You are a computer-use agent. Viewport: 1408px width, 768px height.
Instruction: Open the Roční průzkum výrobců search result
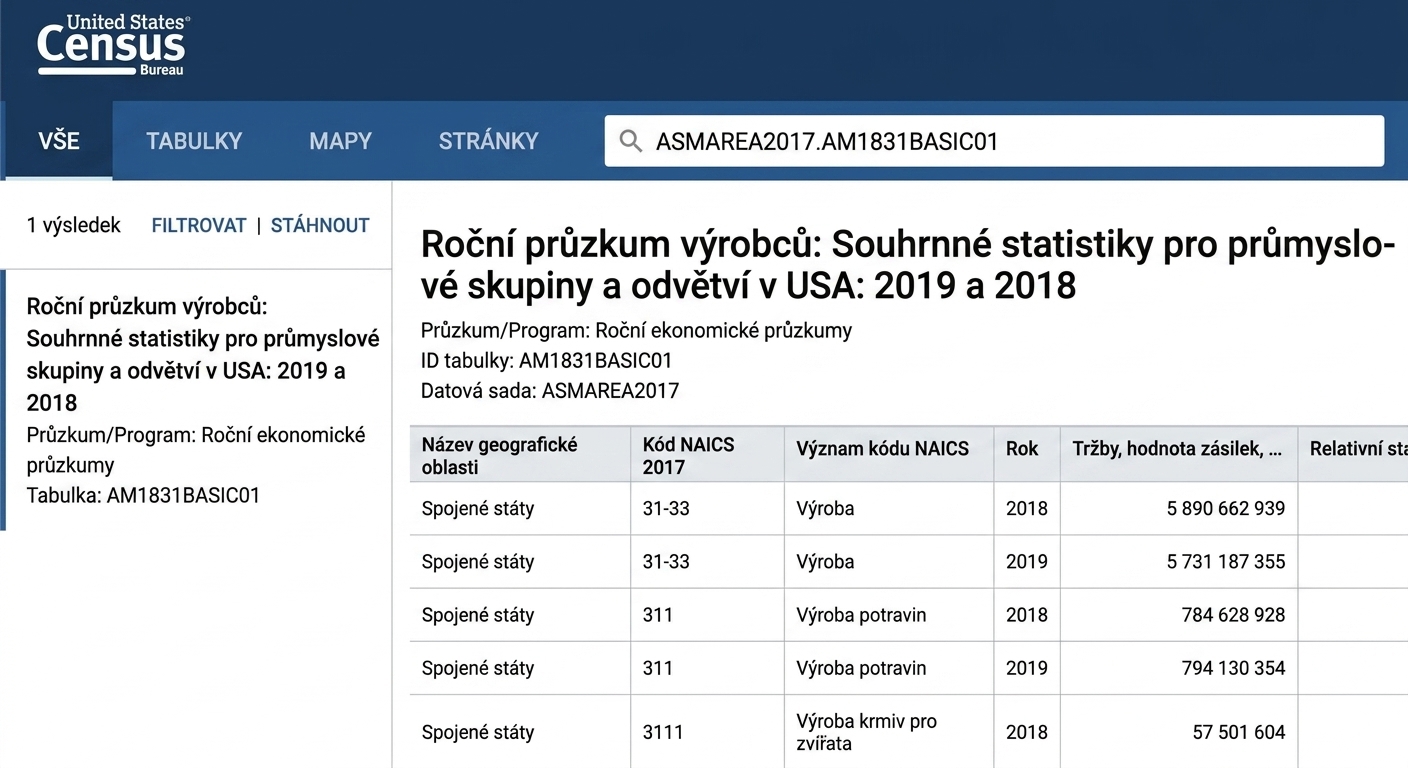click(x=198, y=400)
